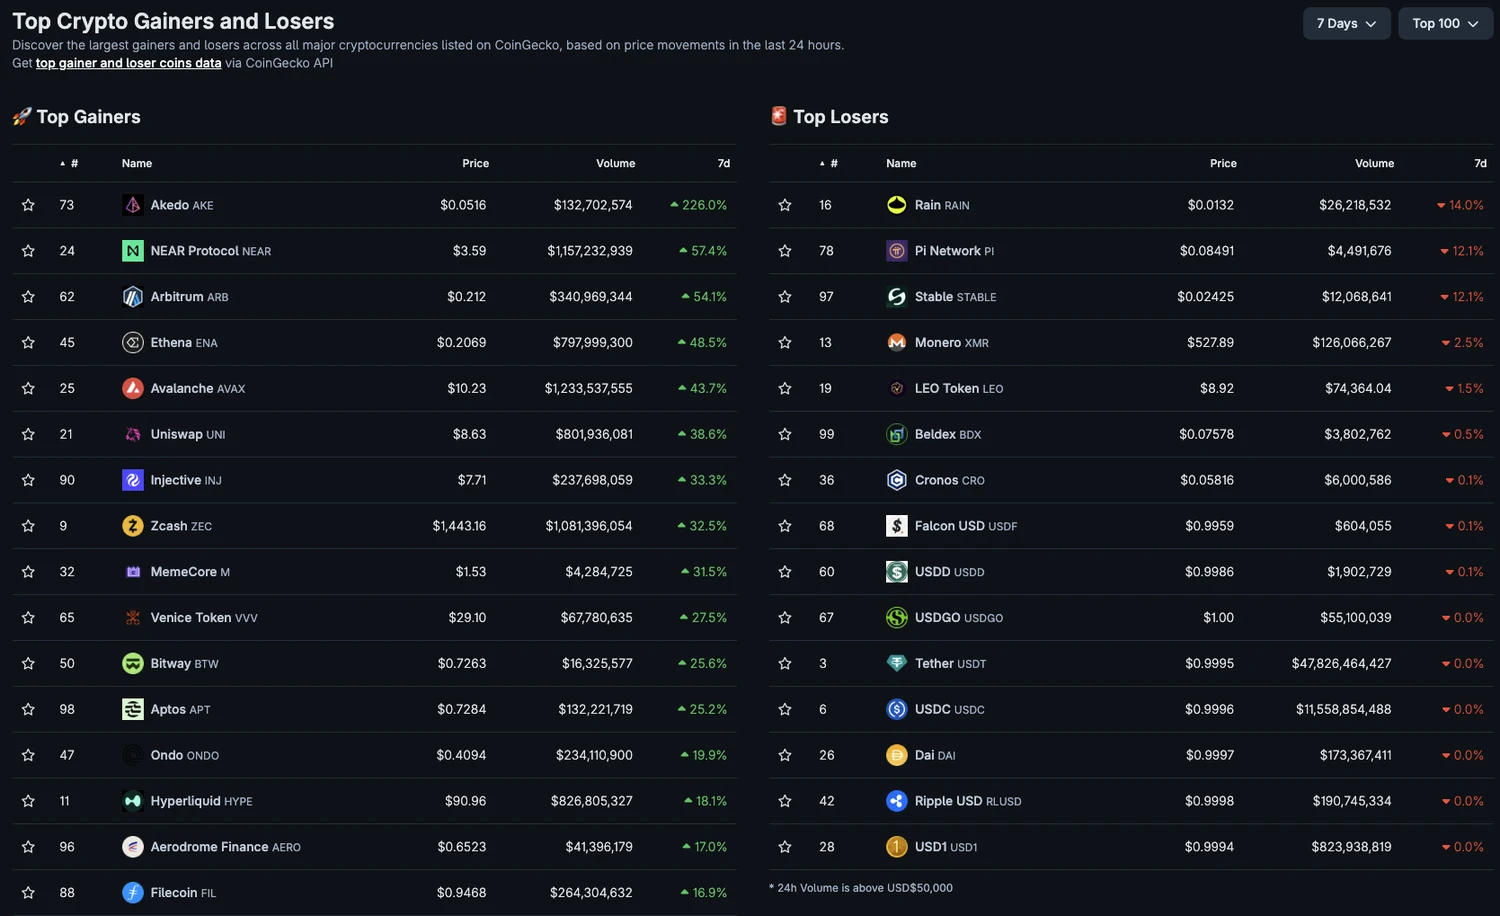Click the Aptos logo icon
1500x916 pixels.
[133, 709]
